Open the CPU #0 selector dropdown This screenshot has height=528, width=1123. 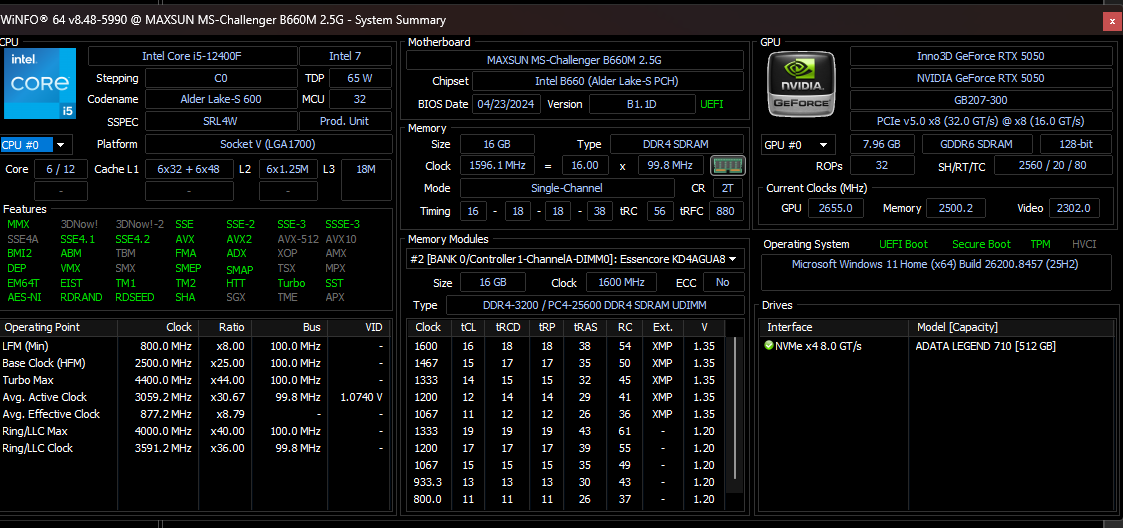[x=34, y=145]
